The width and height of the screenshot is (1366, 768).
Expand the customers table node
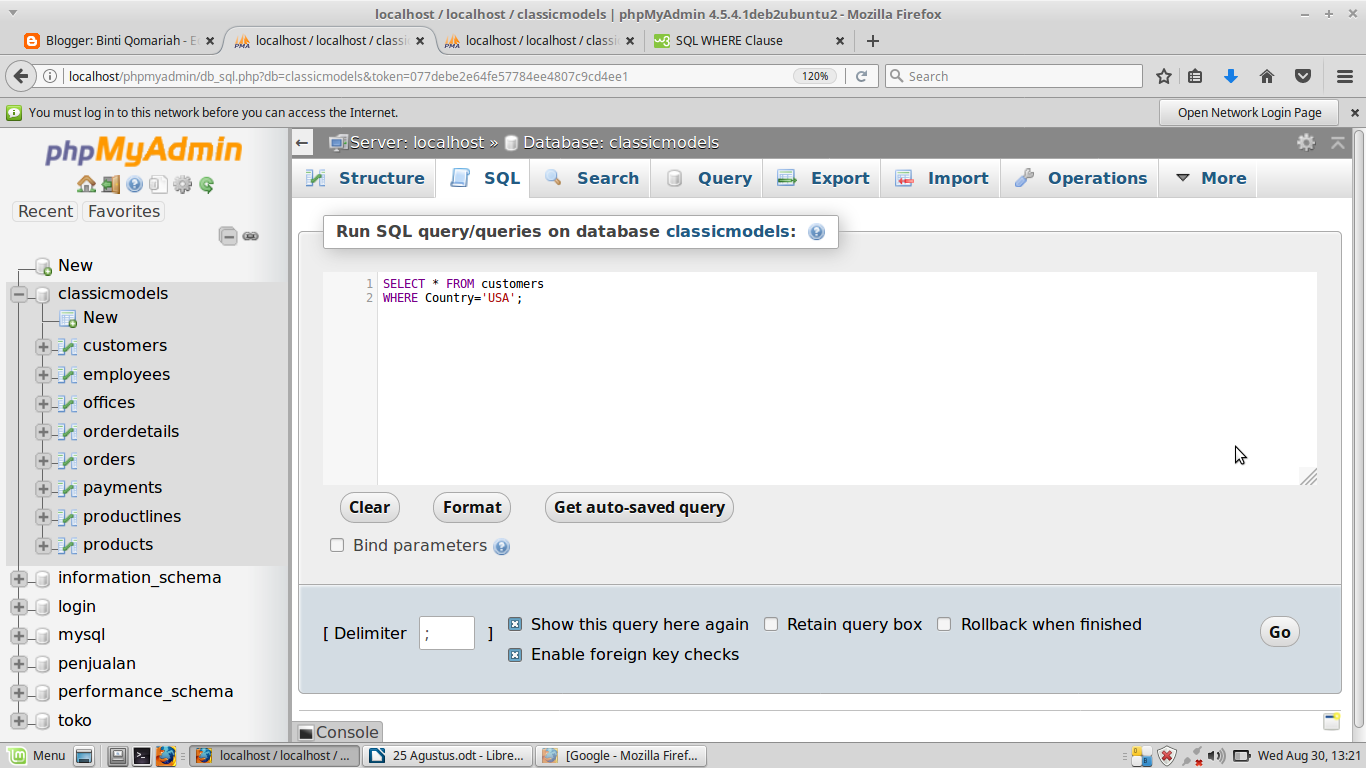[41, 345]
